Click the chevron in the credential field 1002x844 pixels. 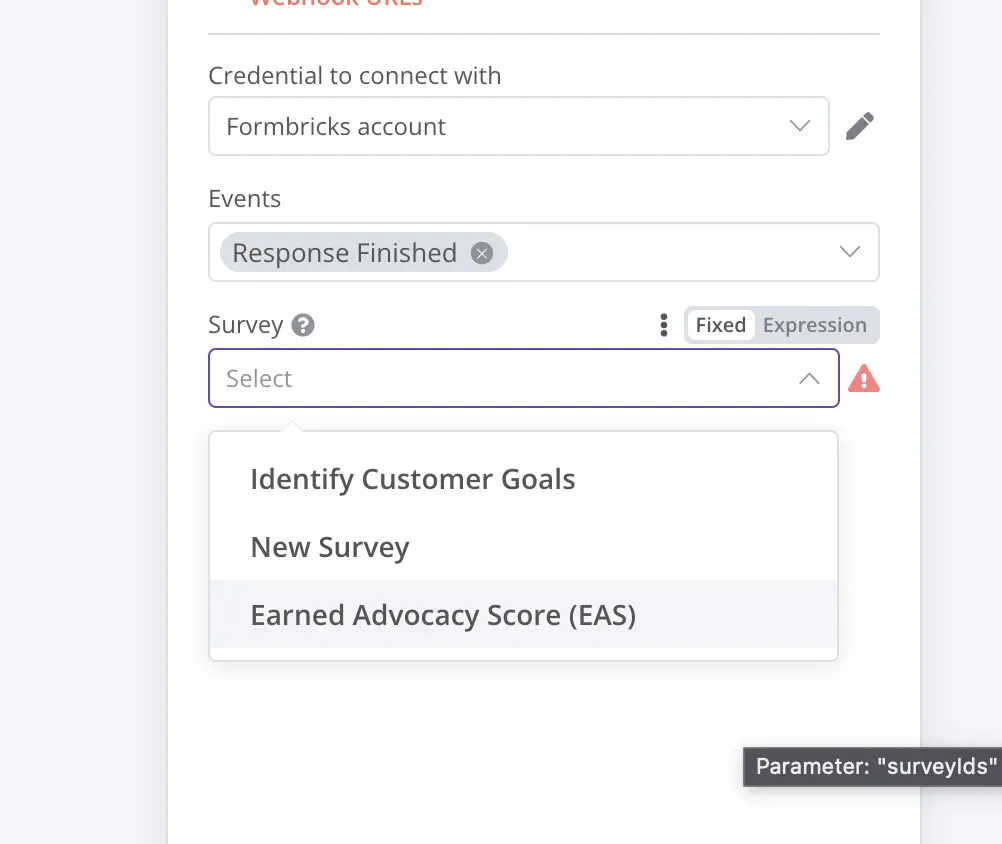pos(800,126)
